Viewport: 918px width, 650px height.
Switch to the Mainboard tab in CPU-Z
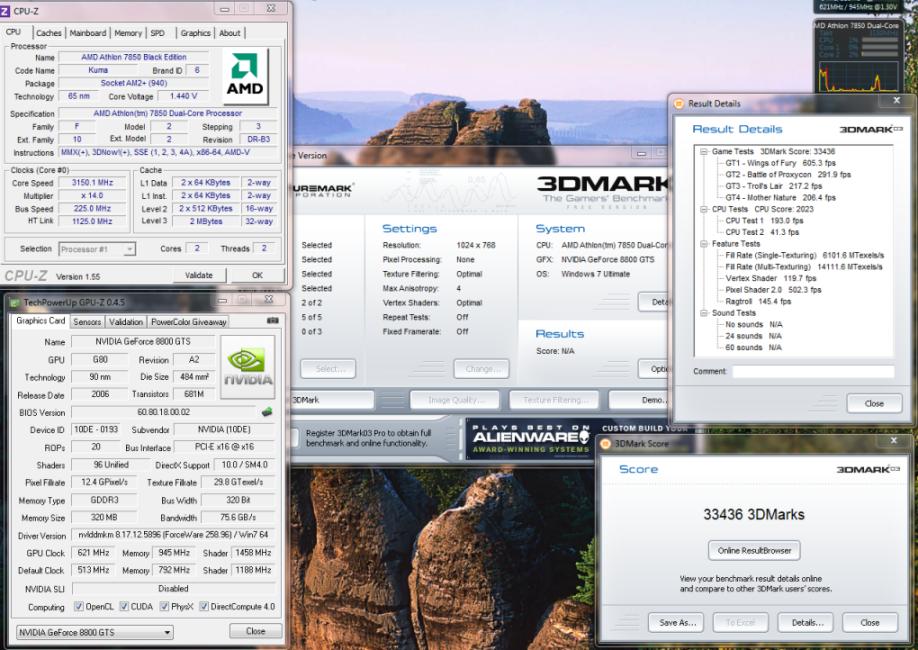[x=88, y=33]
